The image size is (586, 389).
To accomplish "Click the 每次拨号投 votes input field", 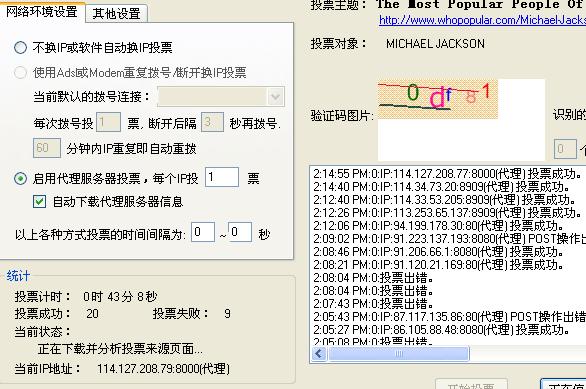I will 108,122.
